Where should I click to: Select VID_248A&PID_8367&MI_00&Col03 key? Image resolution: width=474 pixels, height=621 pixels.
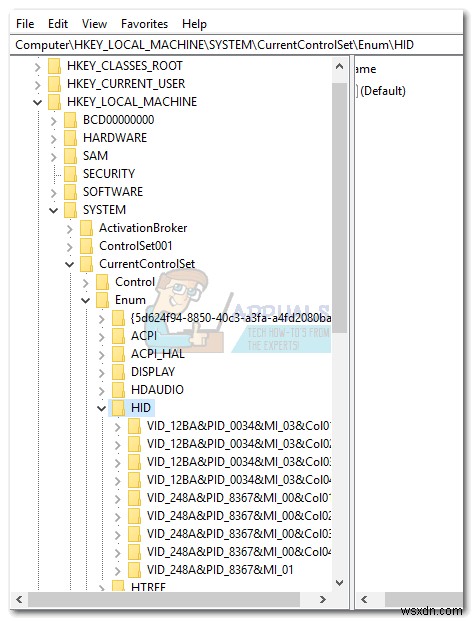(x=239, y=534)
